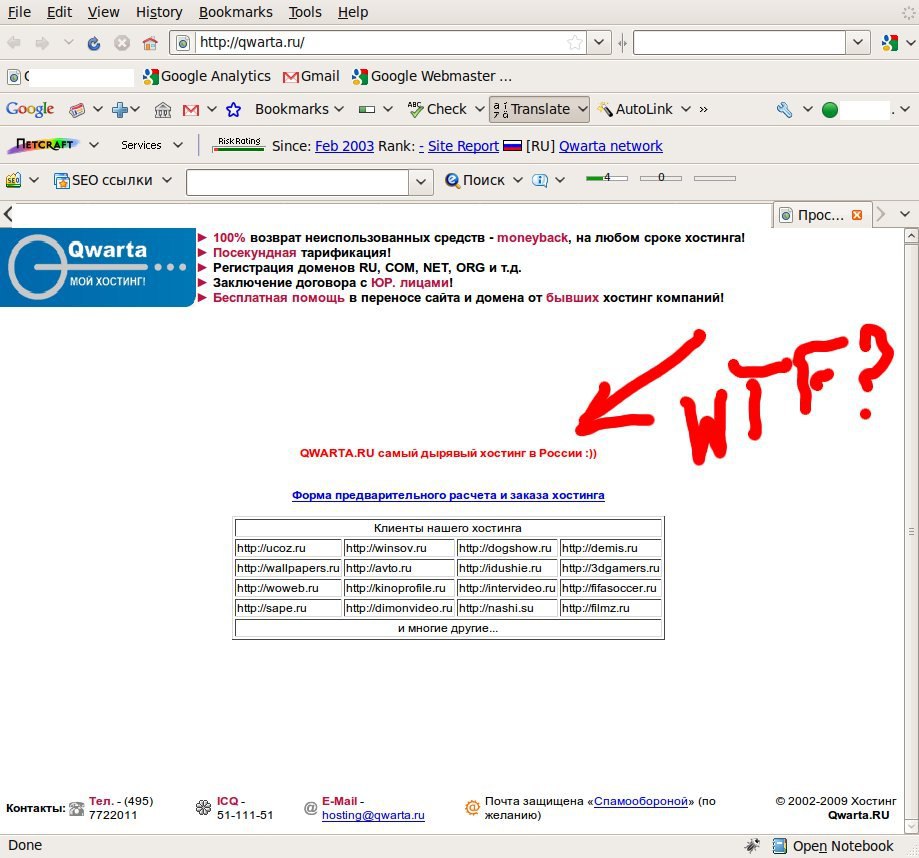919x858 pixels.
Task: Open the File menu
Action: tap(19, 12)
